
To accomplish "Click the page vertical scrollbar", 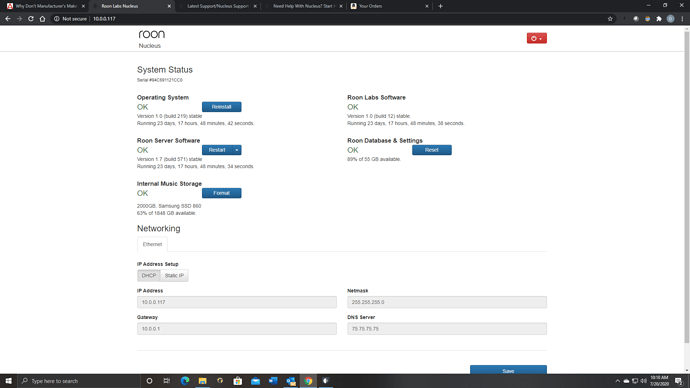I will pyautogui.click(x=687, y=187).
